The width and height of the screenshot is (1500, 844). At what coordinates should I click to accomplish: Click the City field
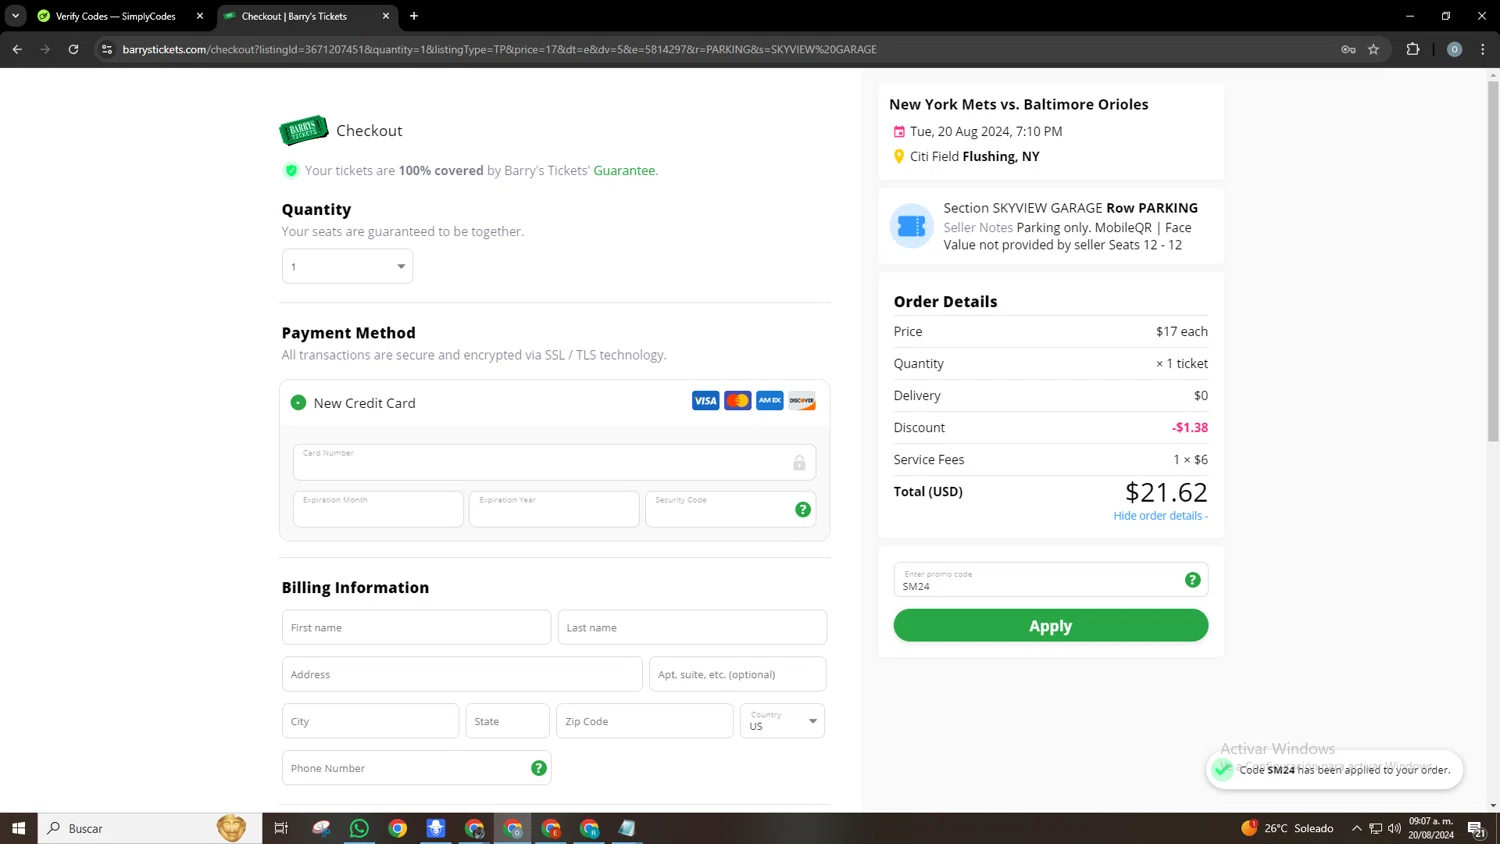pos(370,721)
